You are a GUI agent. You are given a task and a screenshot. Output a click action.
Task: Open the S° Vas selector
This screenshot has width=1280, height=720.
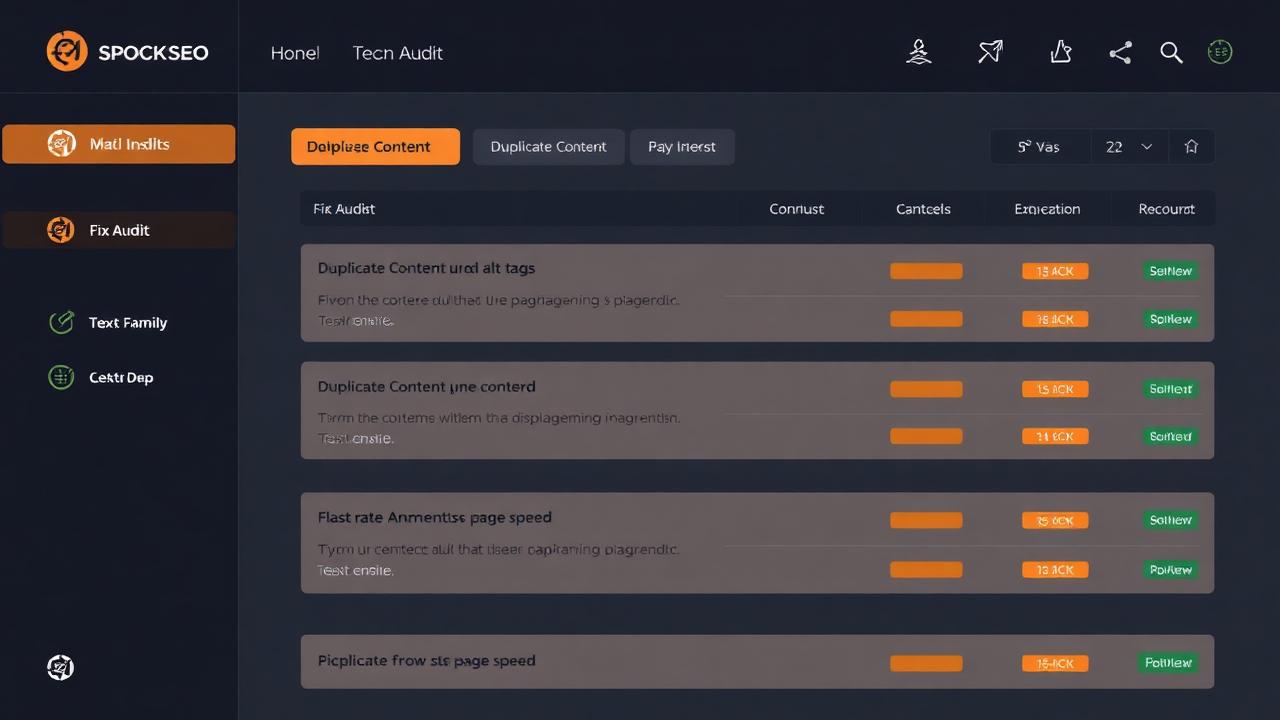pos(1039,146)
